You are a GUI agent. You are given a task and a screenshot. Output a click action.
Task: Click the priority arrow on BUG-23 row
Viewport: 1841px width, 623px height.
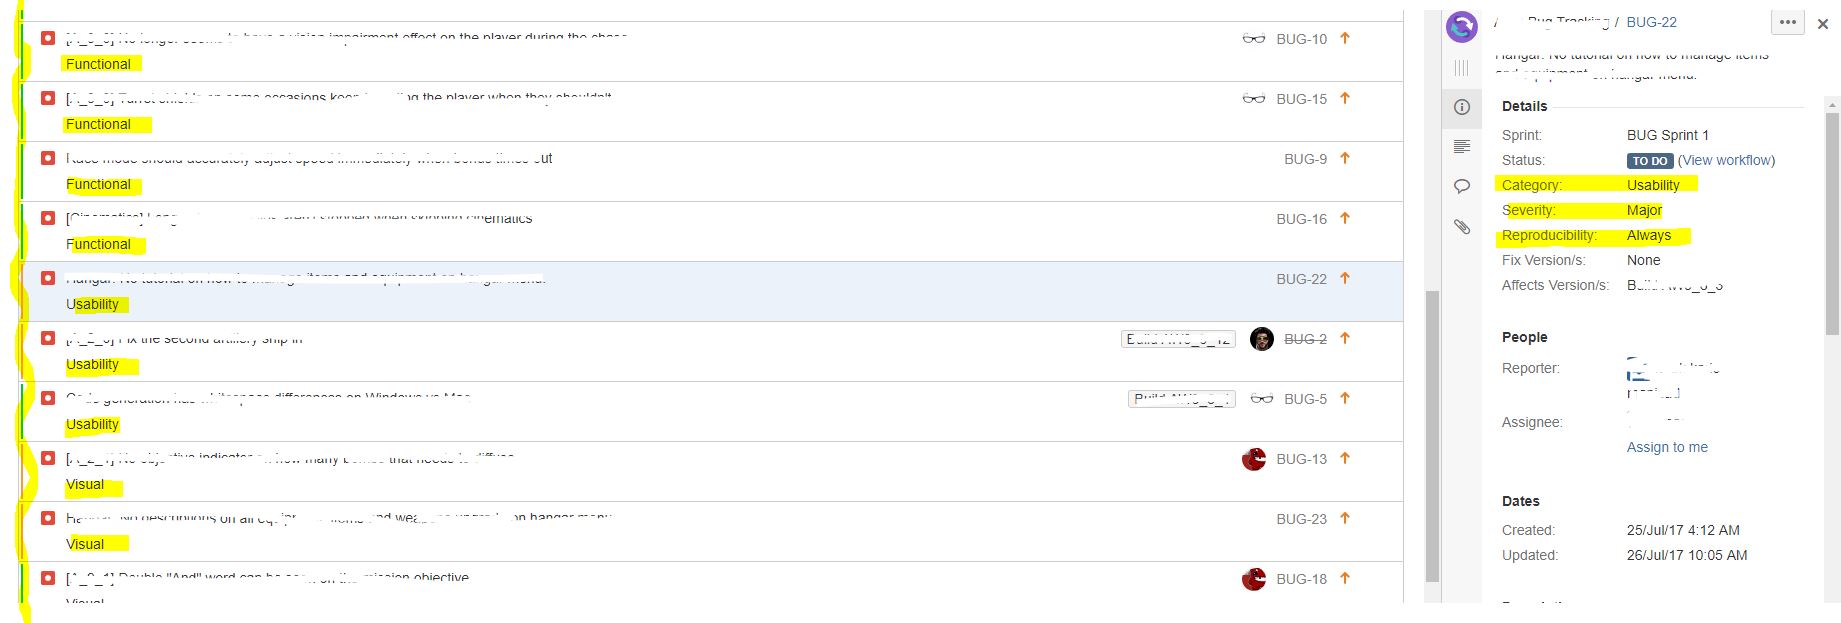(x=1345, y=518)
